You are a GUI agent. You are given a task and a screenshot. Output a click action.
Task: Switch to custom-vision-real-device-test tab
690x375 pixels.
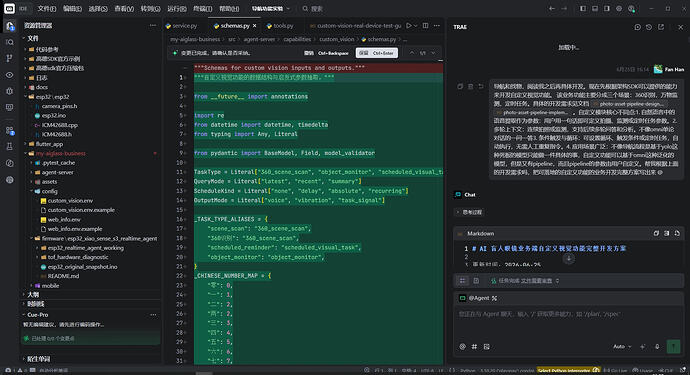356,26
